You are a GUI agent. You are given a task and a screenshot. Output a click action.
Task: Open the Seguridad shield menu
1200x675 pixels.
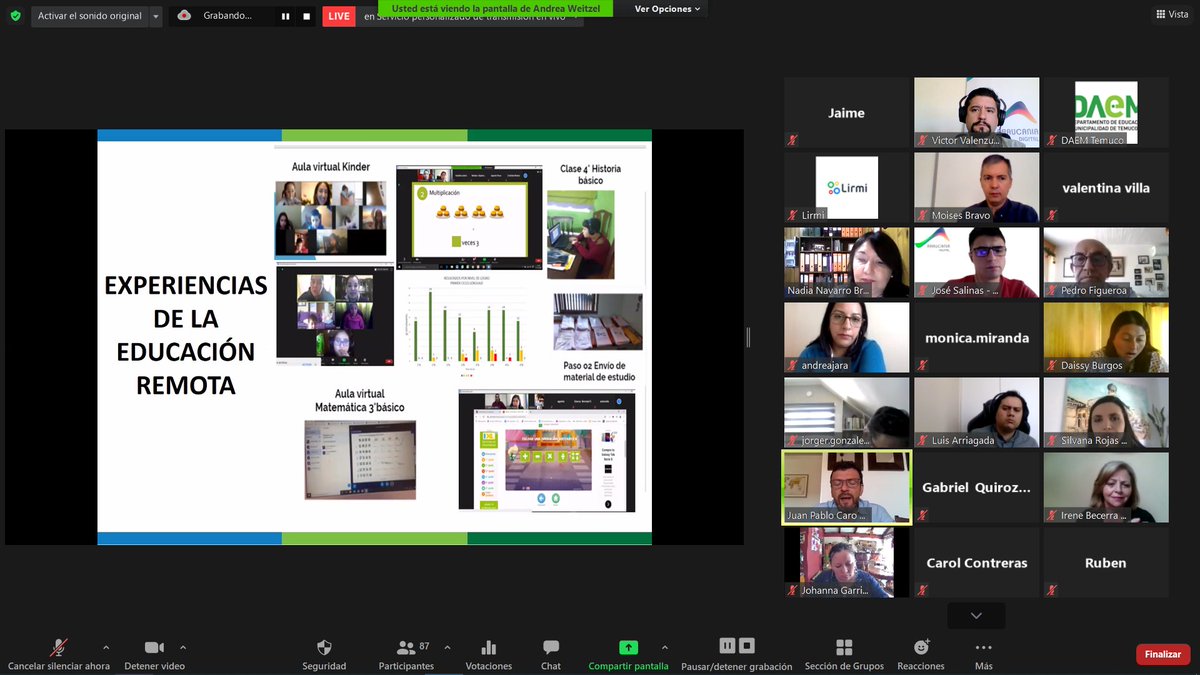click(324, 655)
